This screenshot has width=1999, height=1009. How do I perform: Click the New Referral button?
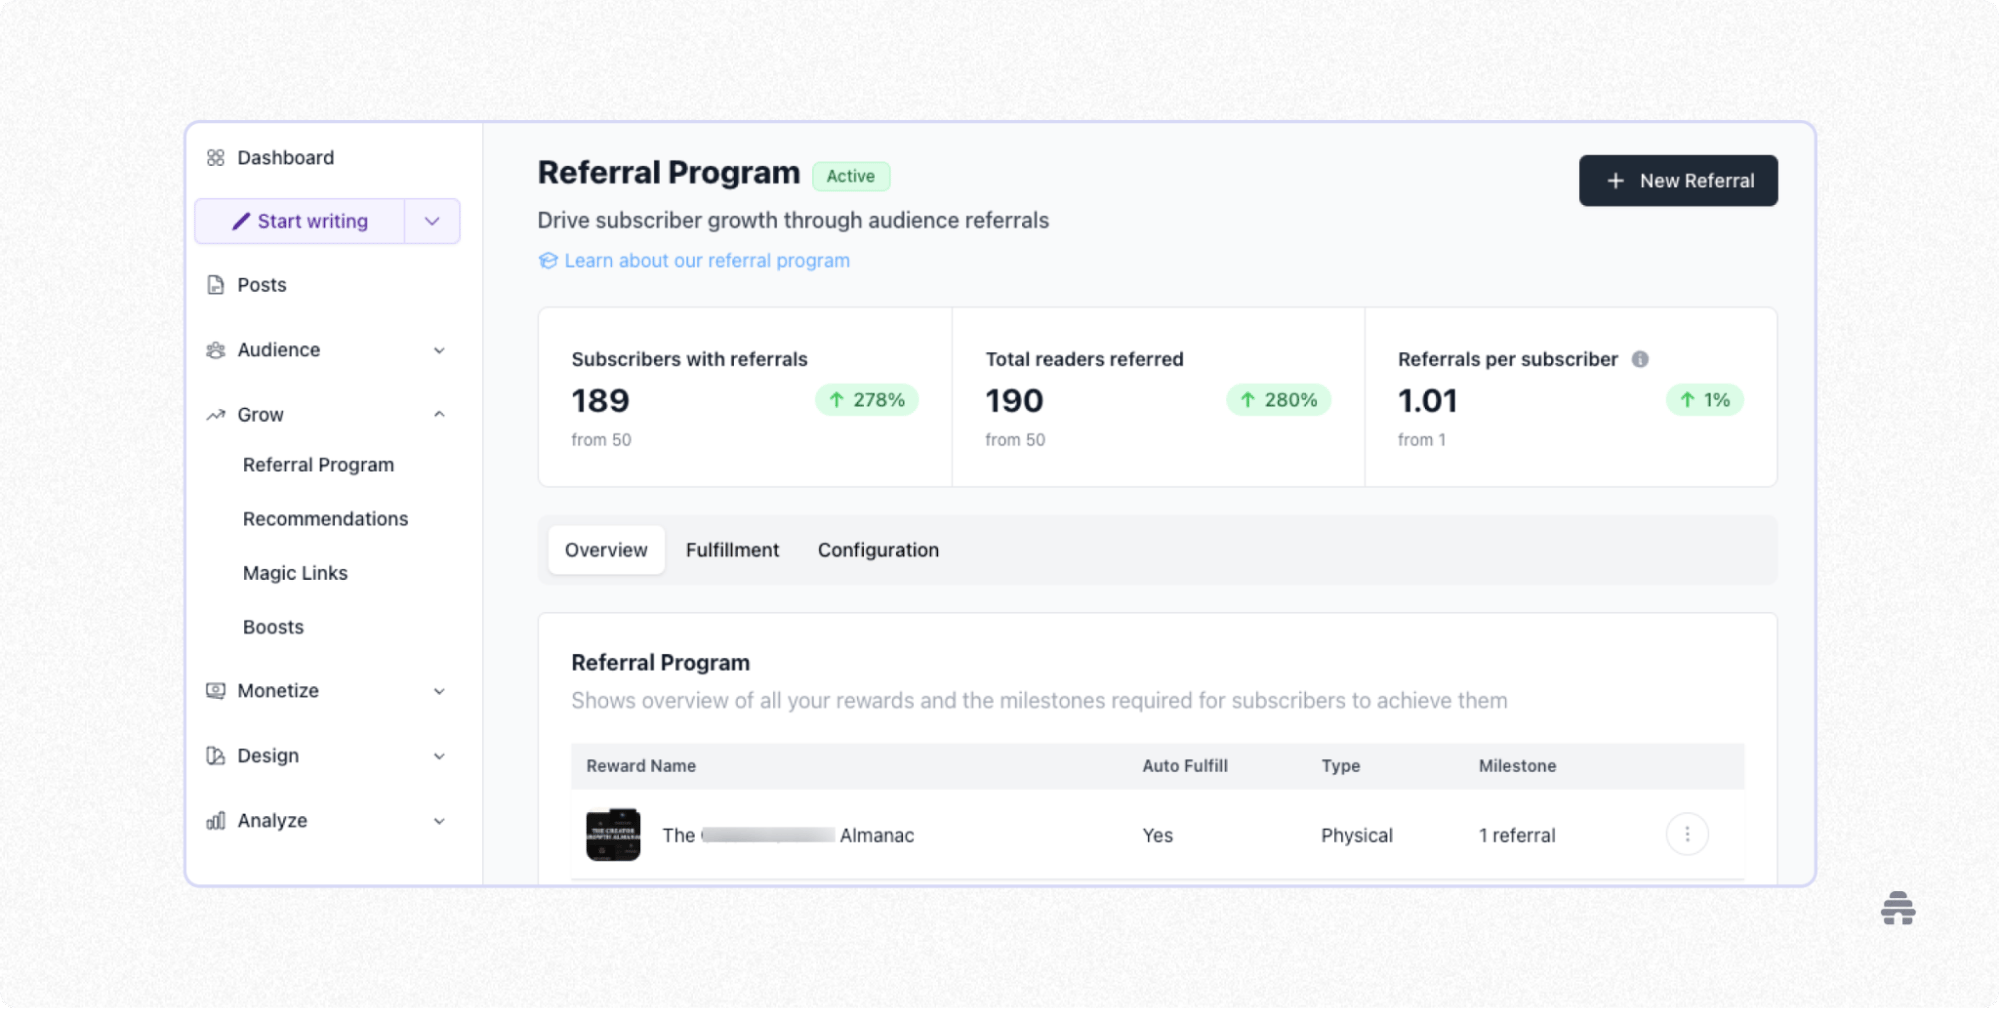(1678, 181)
